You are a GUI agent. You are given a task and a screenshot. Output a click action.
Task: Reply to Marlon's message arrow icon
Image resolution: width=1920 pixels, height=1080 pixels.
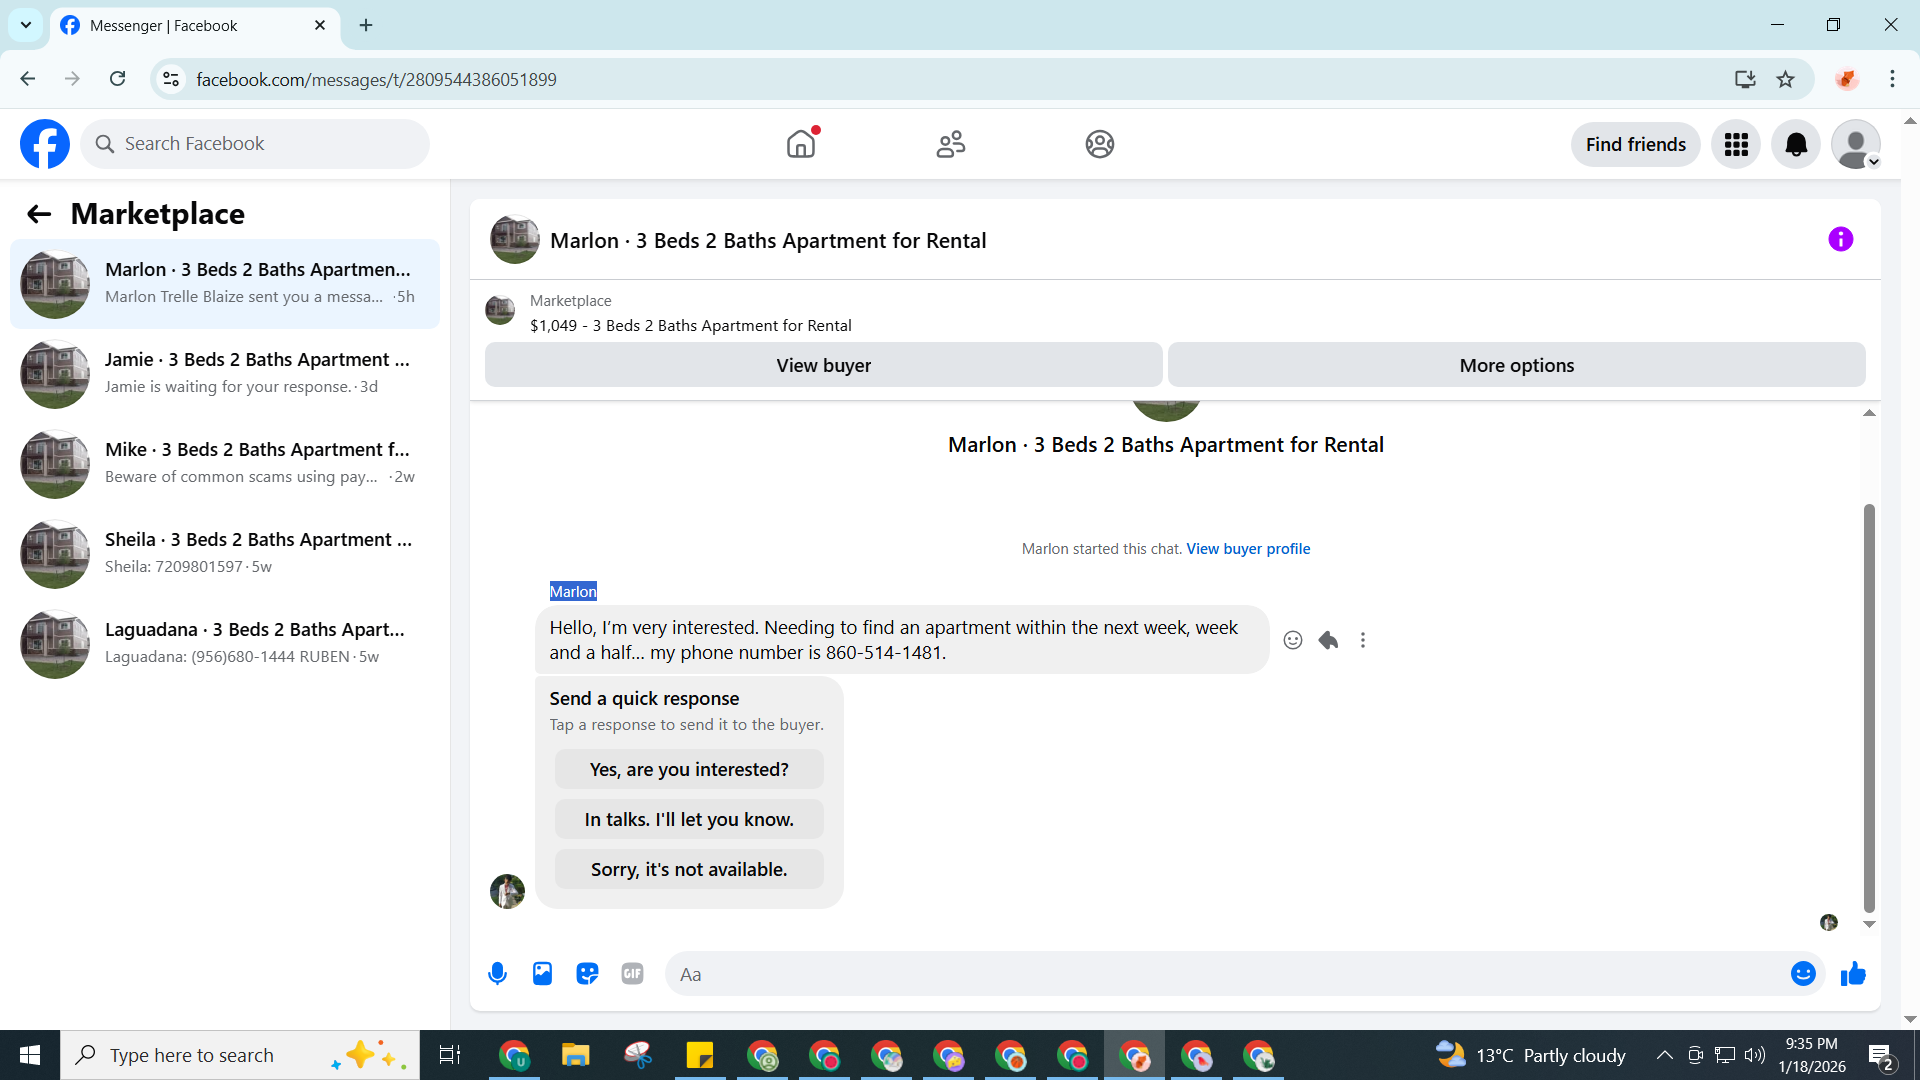tap(1328, 640)
